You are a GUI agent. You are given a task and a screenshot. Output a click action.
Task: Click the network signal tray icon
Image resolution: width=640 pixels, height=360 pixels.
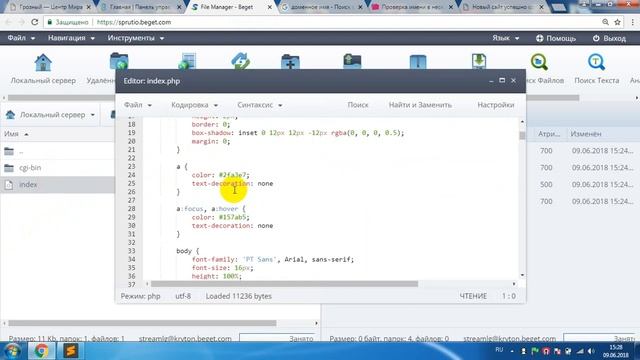pyautogui.click(x=580, y=351)
